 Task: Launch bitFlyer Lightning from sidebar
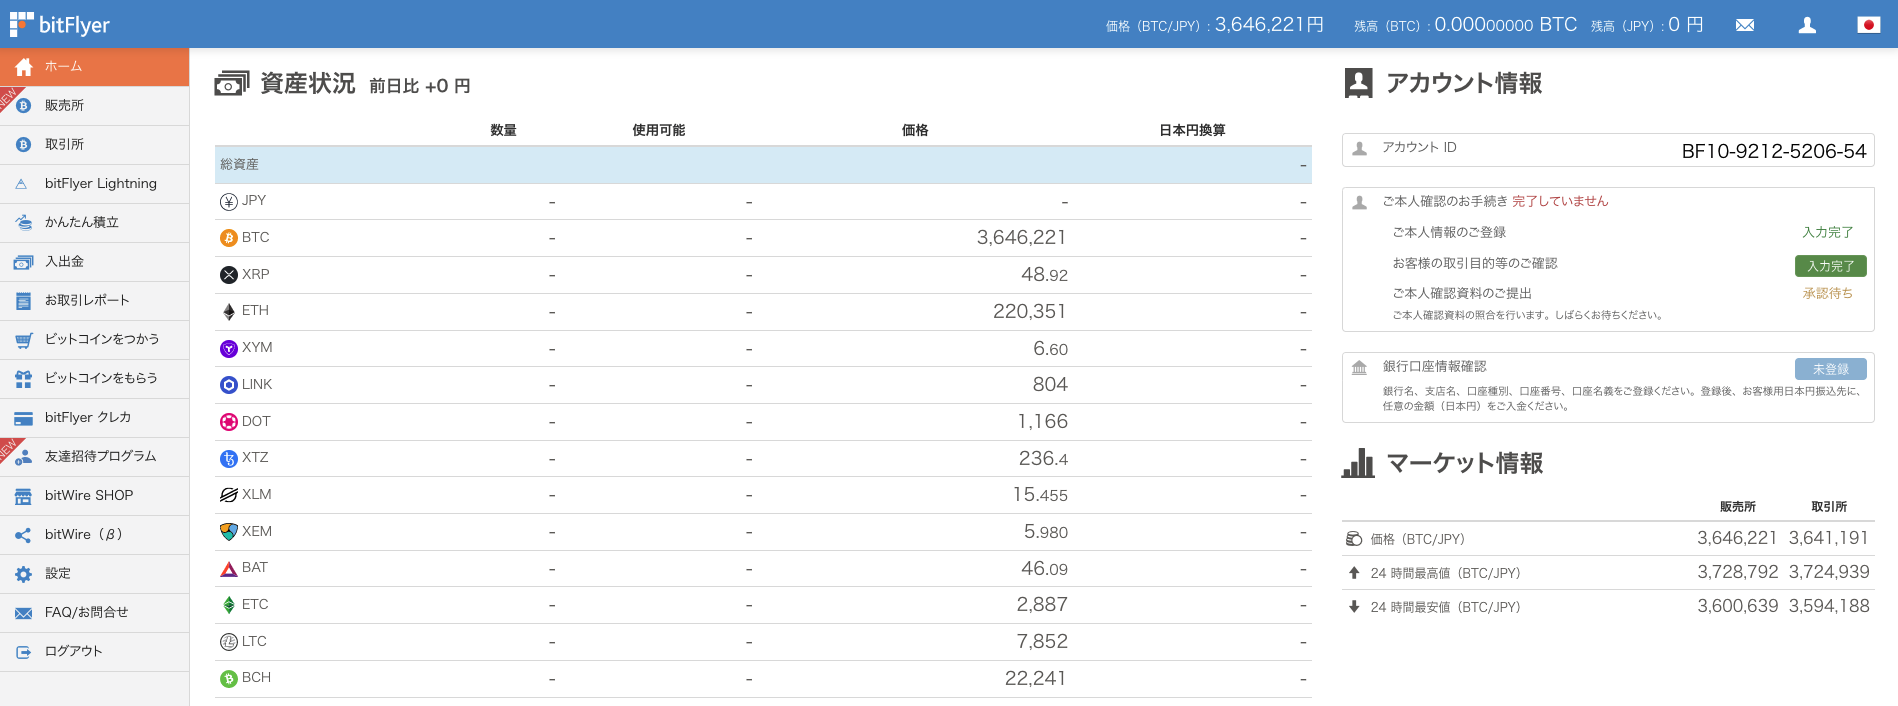(94, 184)
